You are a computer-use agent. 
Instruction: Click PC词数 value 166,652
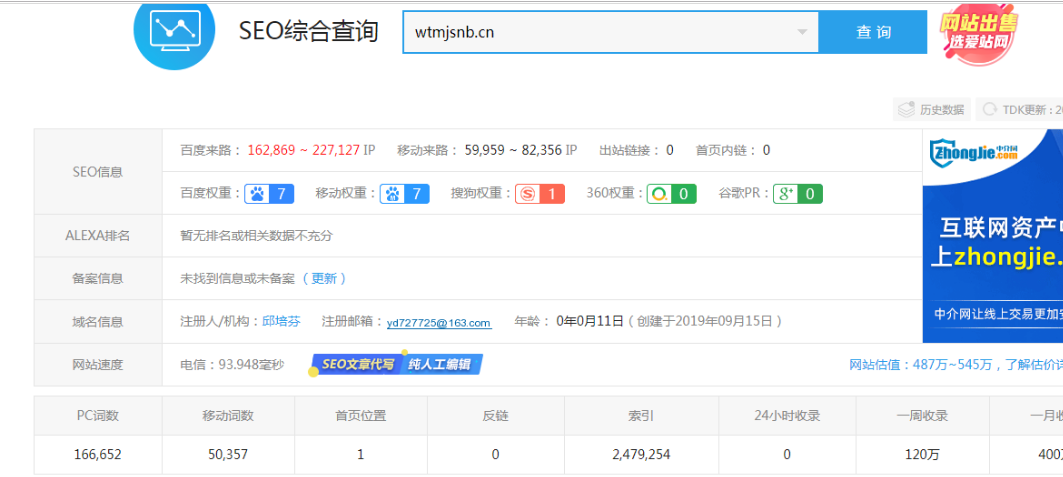(98, 455)
